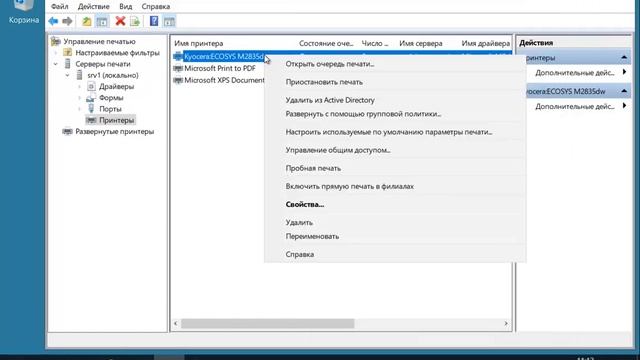
Task: Click the Forward arrow toolbar icon
Action: pyautogui.click(x=67, y=21)
